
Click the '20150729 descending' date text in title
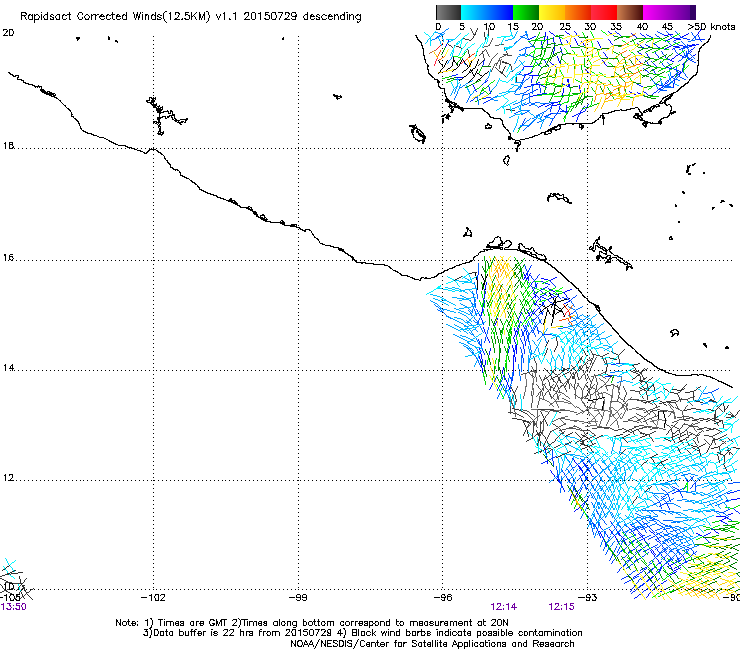pyautogui.click(x=302, y=17)
